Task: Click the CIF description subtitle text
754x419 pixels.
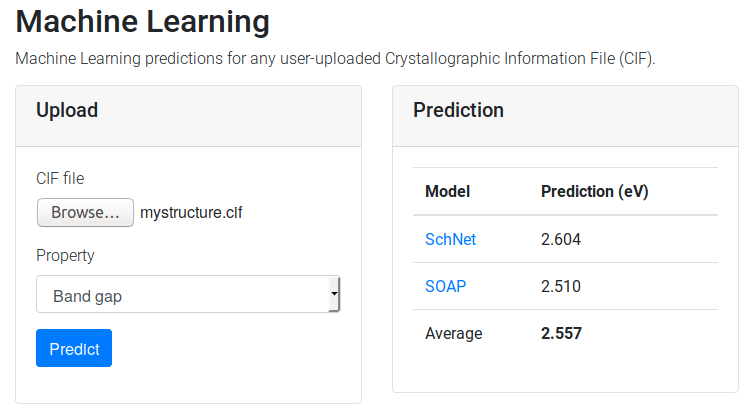Action: 335,58
